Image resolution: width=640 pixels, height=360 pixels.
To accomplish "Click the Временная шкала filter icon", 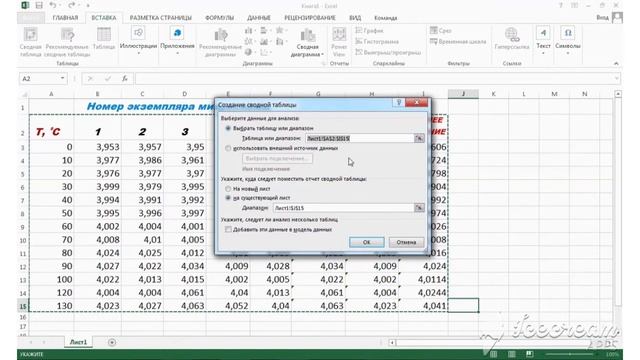I will 458,41.
